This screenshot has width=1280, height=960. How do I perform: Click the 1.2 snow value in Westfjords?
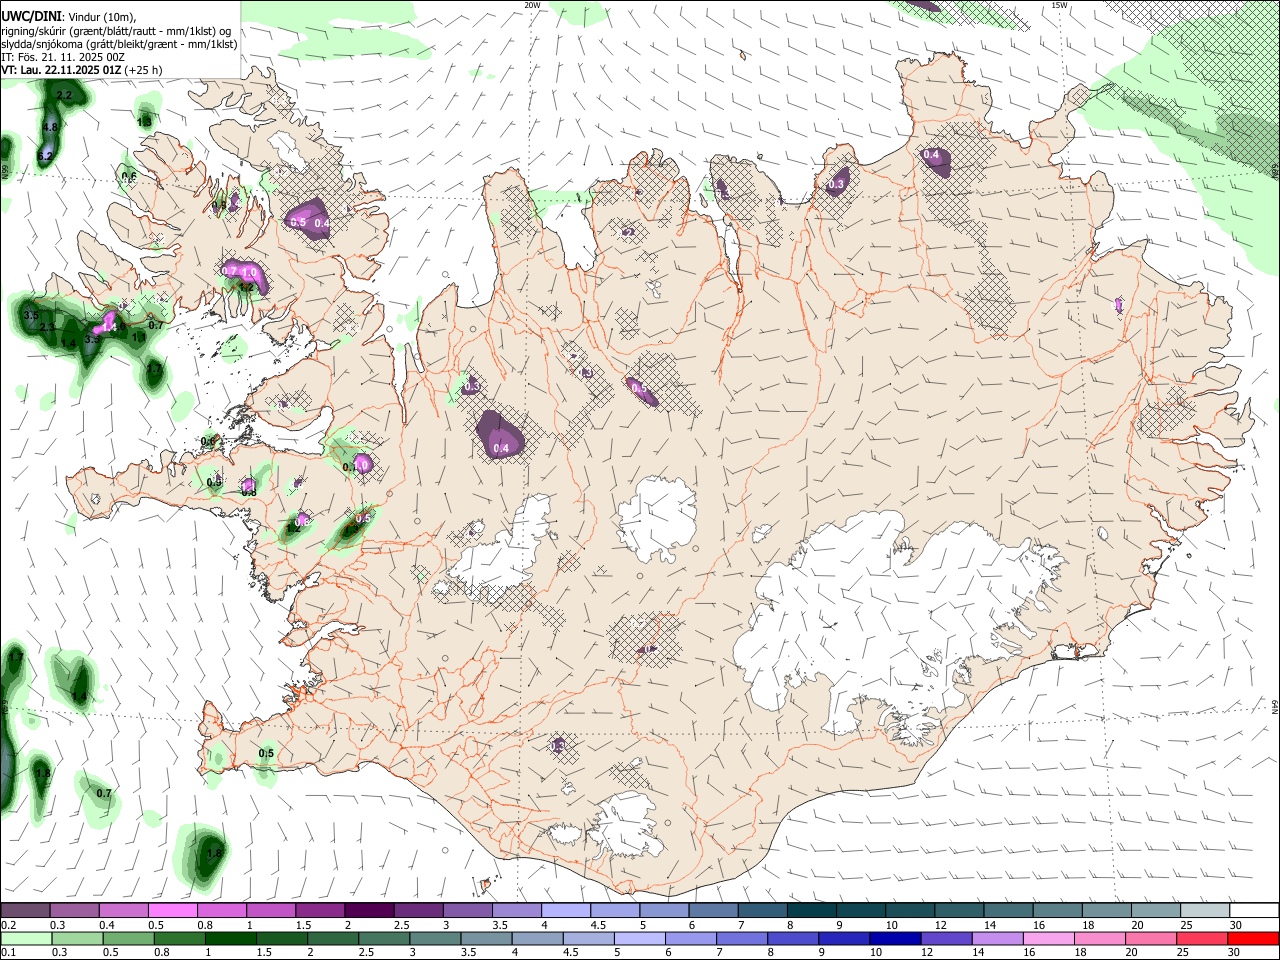click(246, 287)
